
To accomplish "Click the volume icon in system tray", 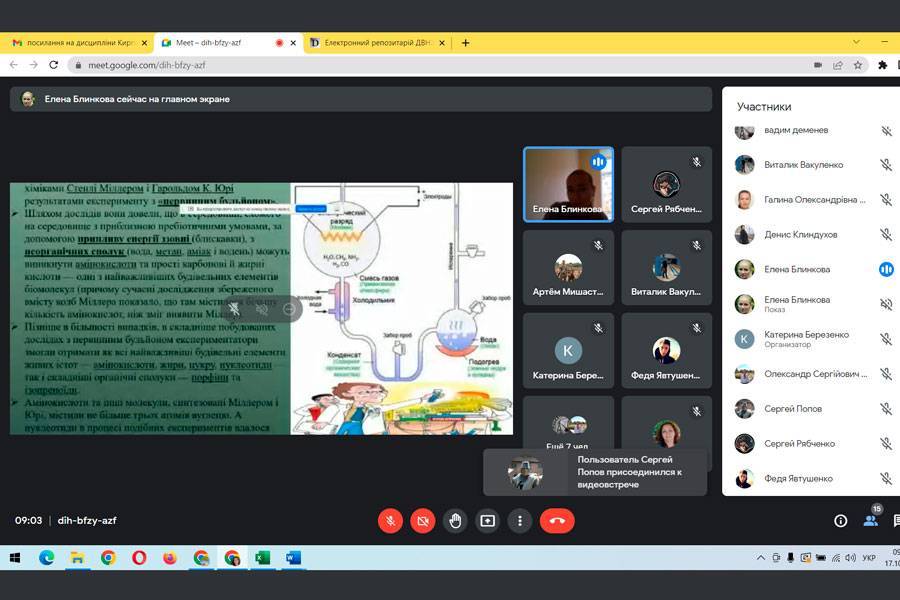I will pyautogui.click(x=850, y=558).
